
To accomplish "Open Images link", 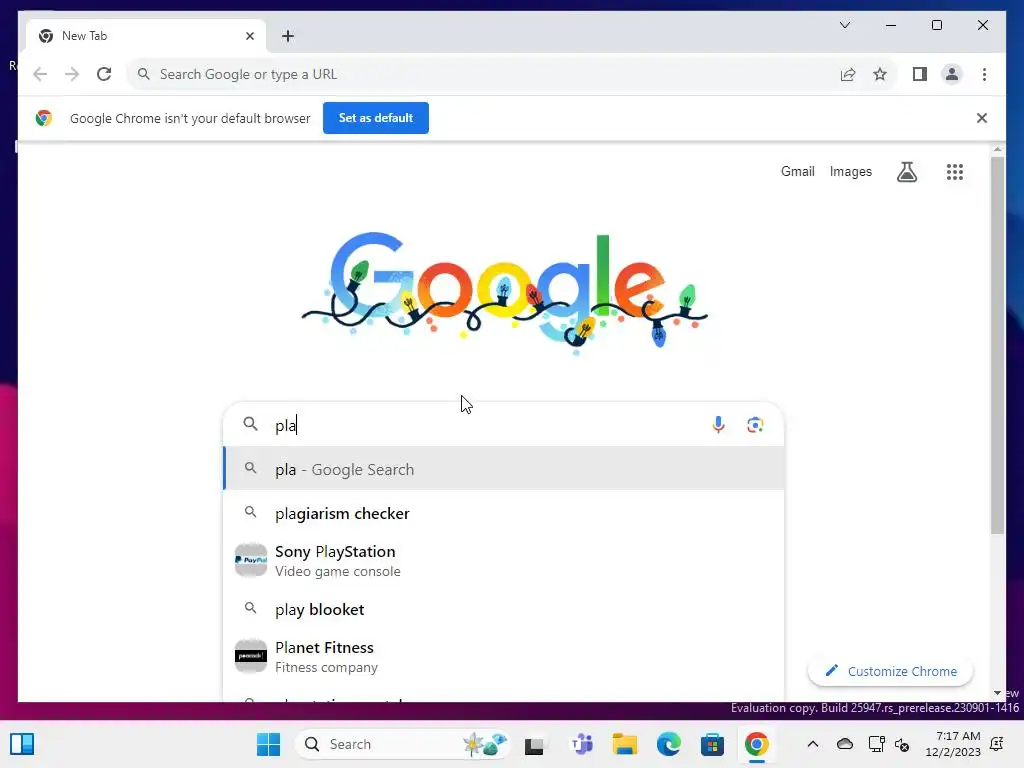I will click(x=850, y=171).
